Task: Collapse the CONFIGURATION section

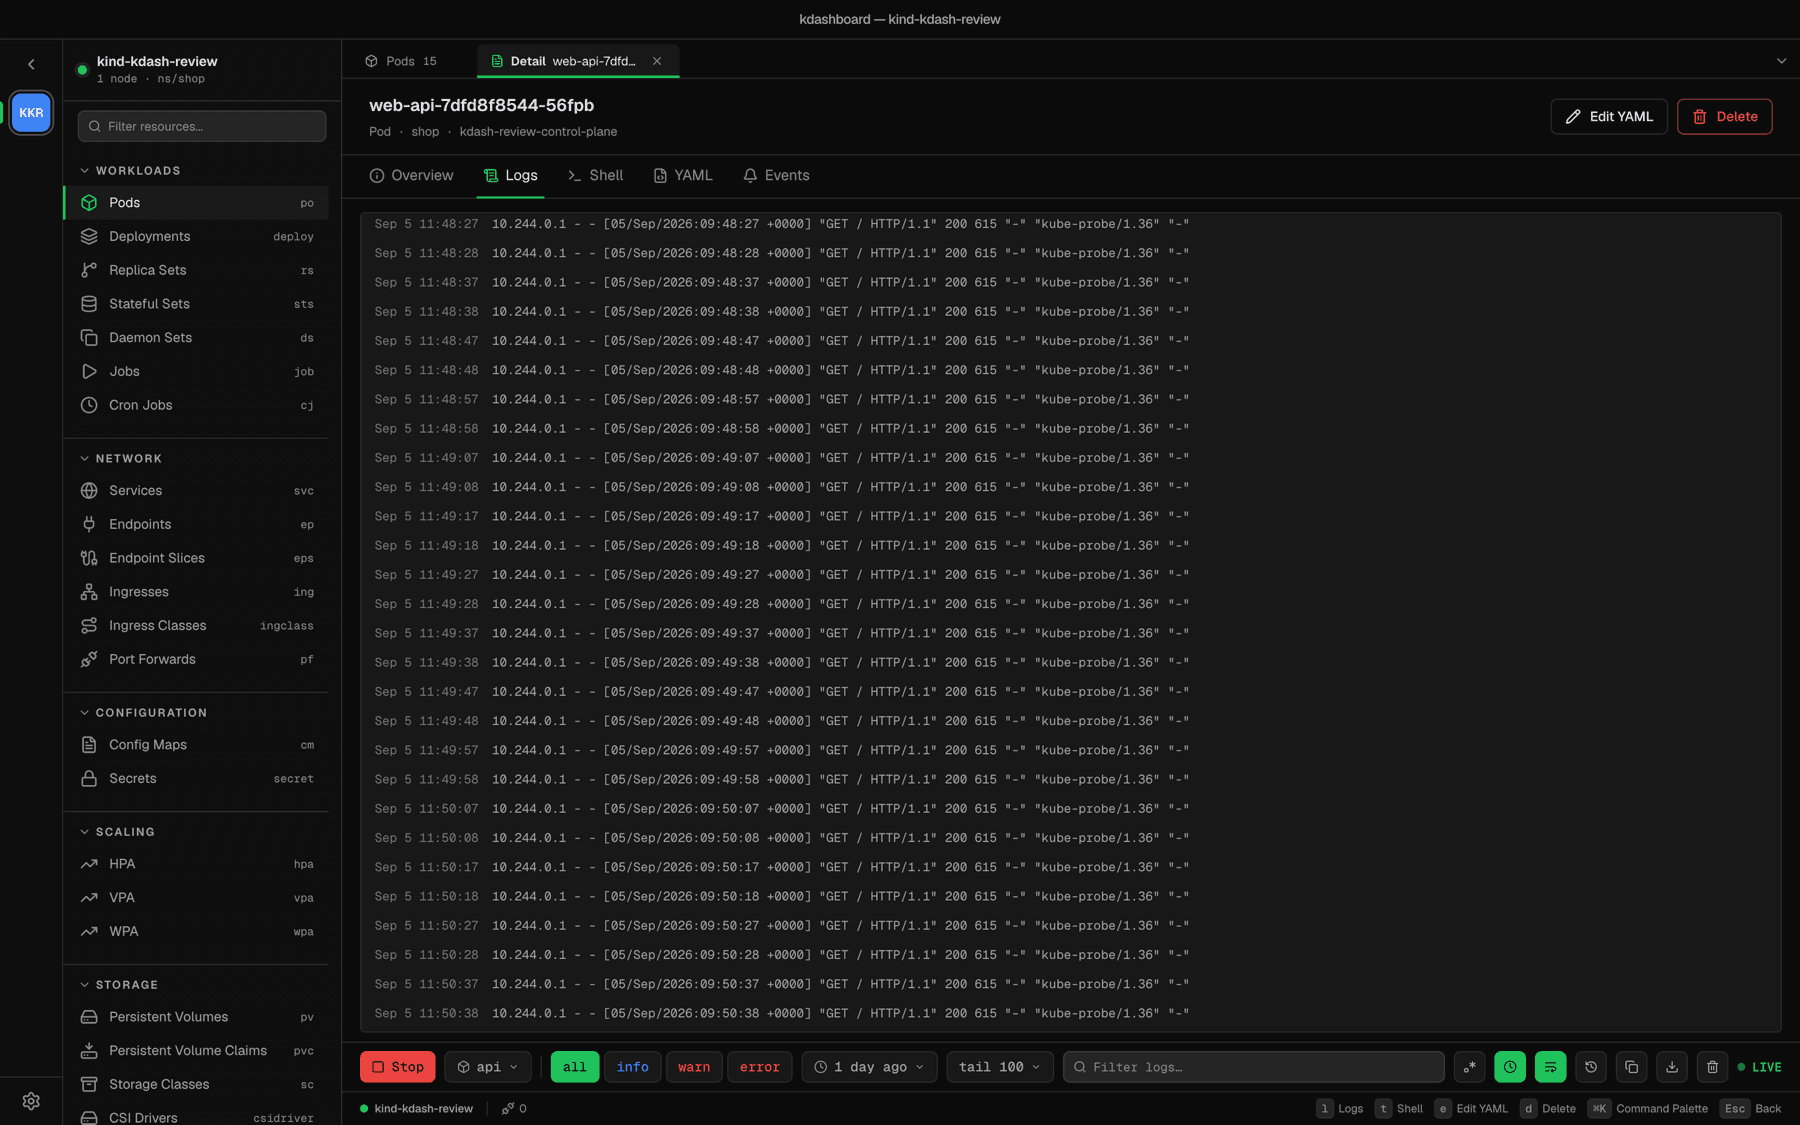Action: point(144,713)
